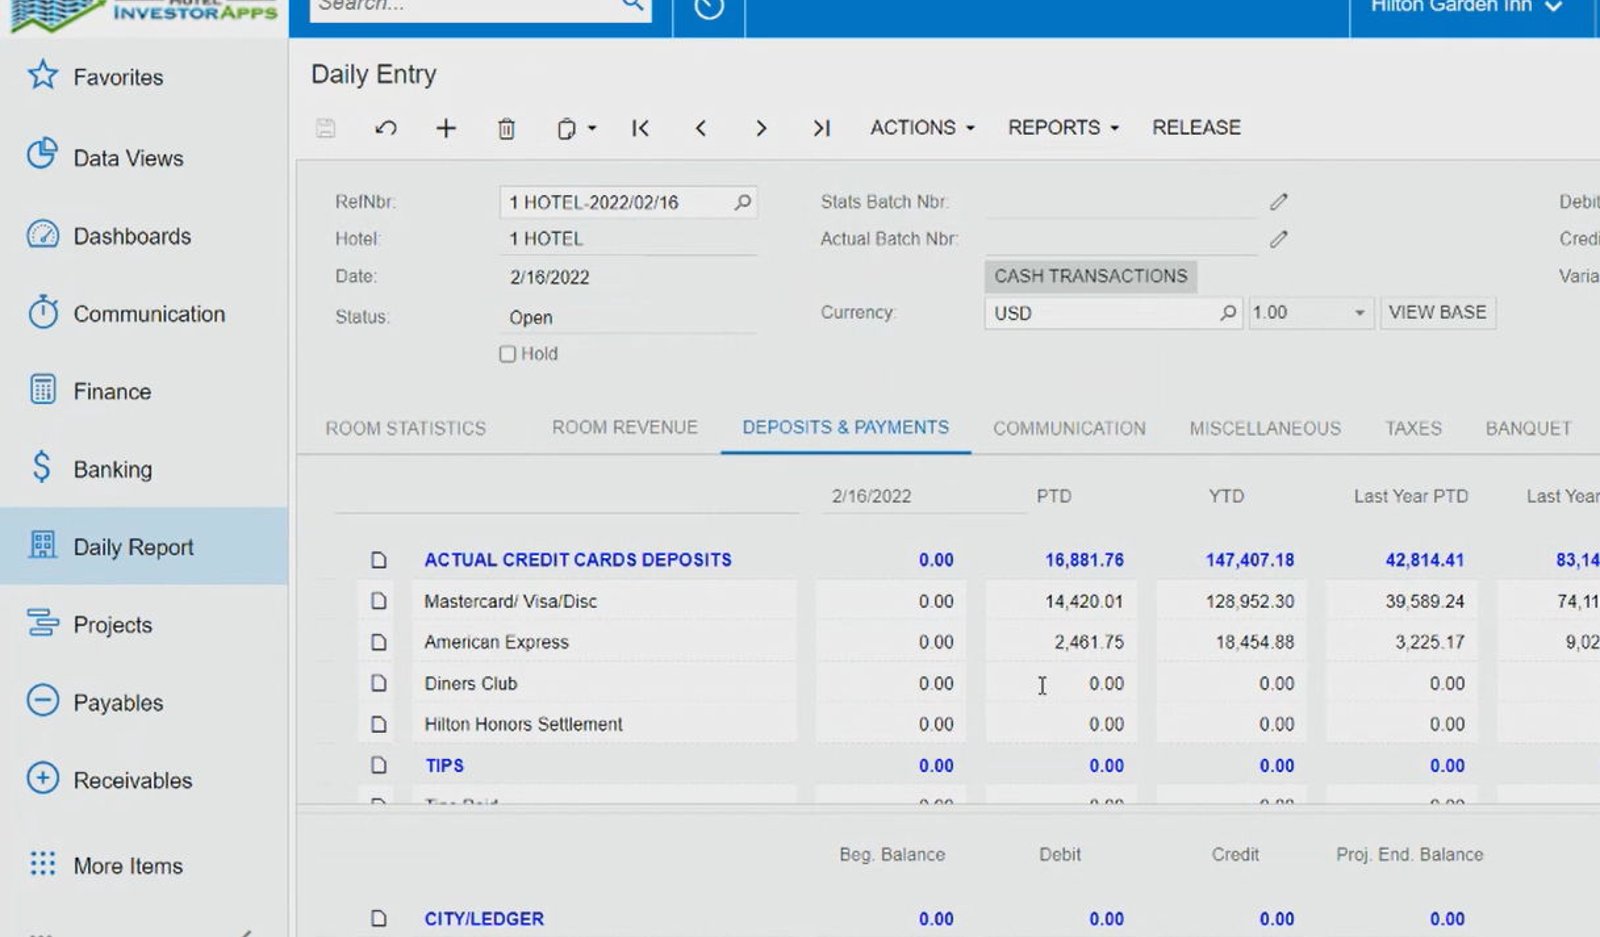Click Last Year PTD value 39,589.24
1600x937 pixels.
(x=1424, y=601)
